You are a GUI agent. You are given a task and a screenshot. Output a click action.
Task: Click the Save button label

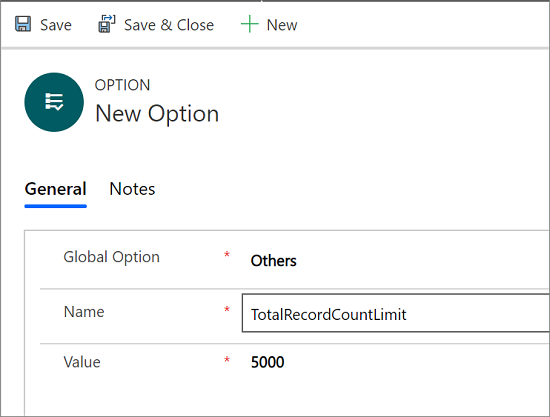pos(56,25)
